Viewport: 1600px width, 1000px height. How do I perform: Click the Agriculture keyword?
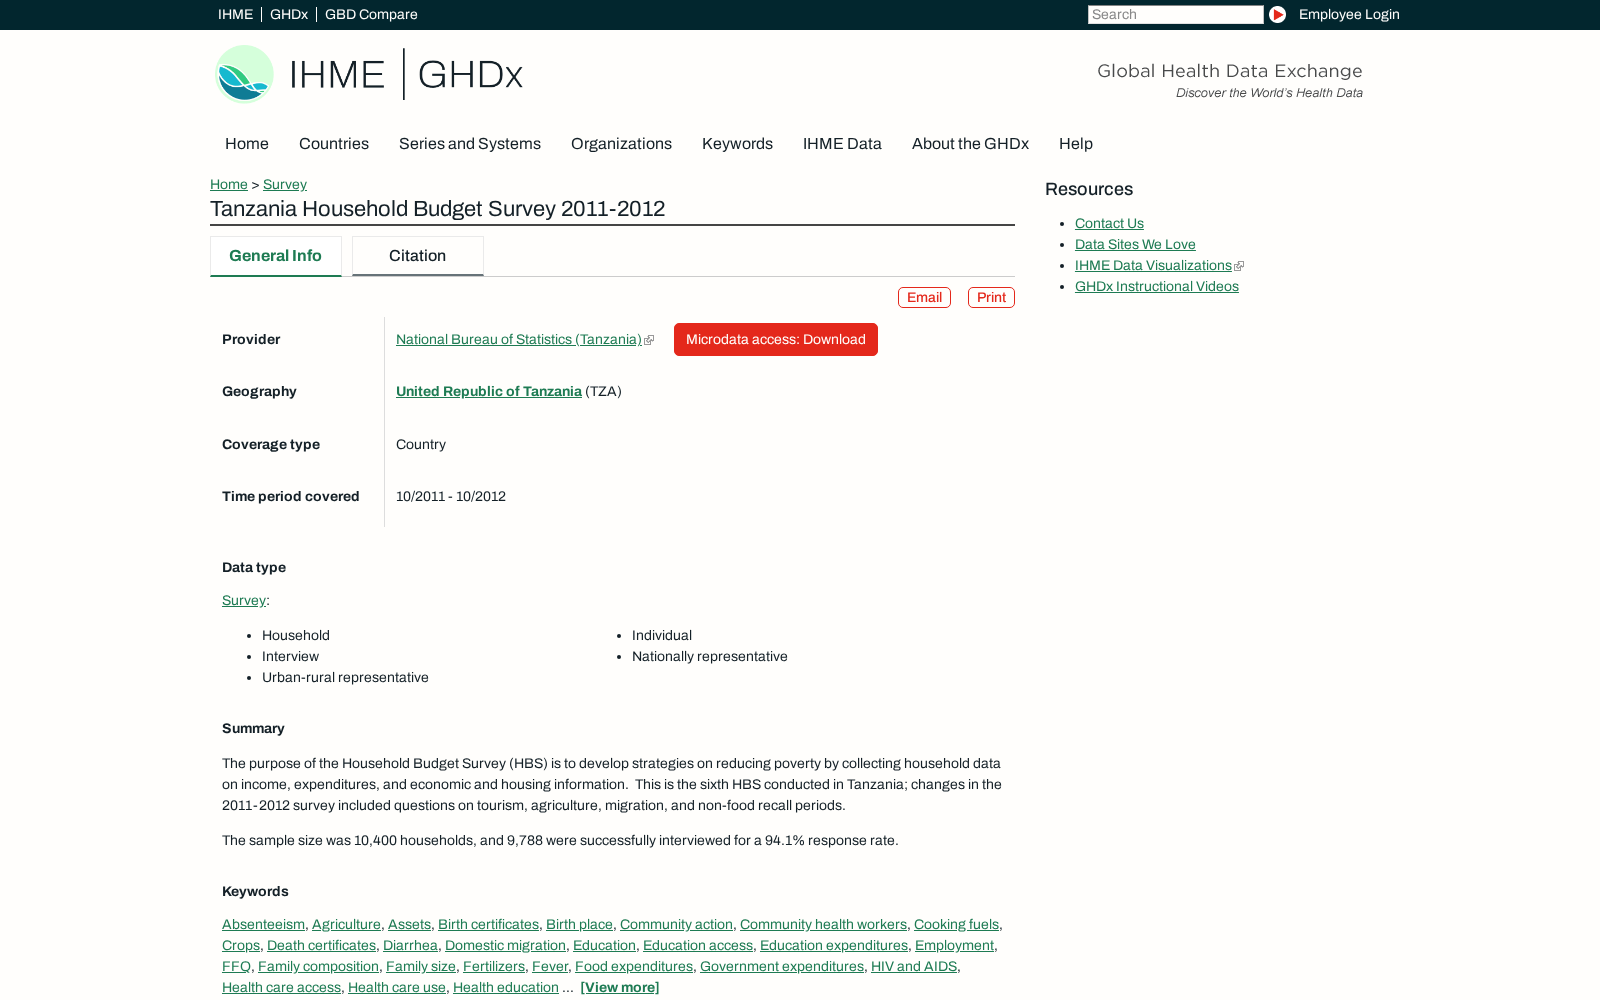coord(346,925)
